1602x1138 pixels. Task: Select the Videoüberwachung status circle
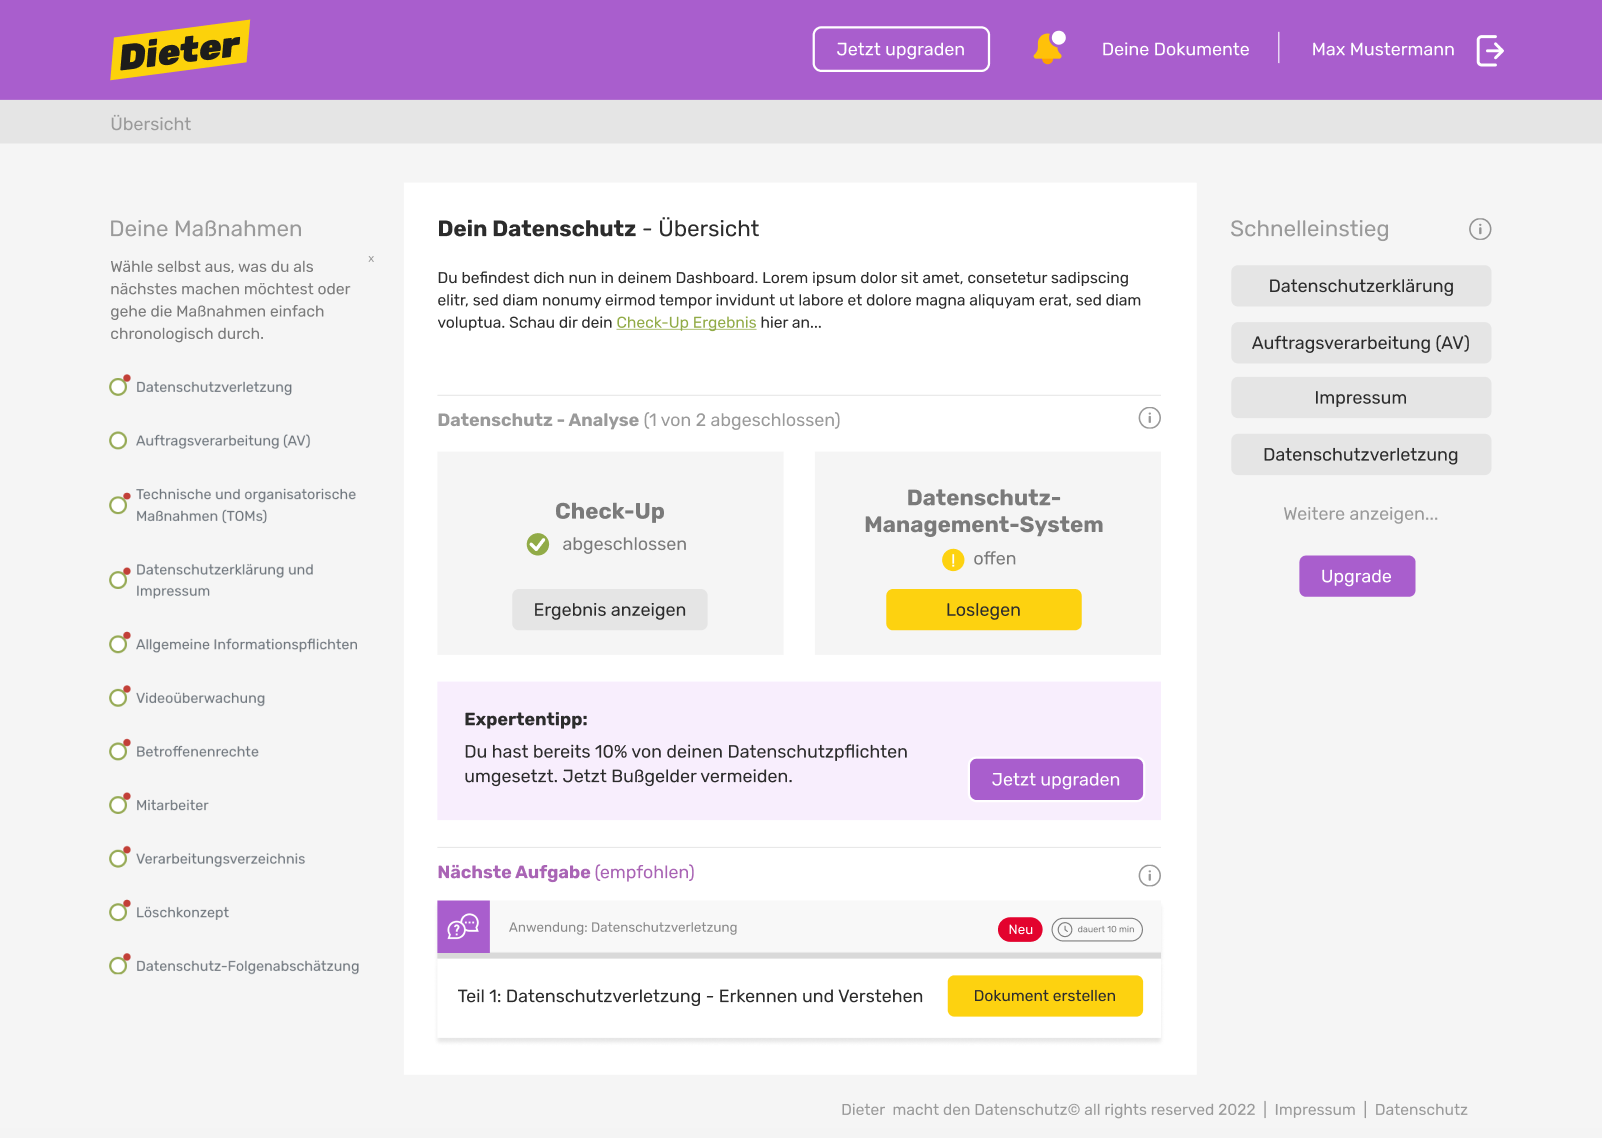(x=118, y=698)
